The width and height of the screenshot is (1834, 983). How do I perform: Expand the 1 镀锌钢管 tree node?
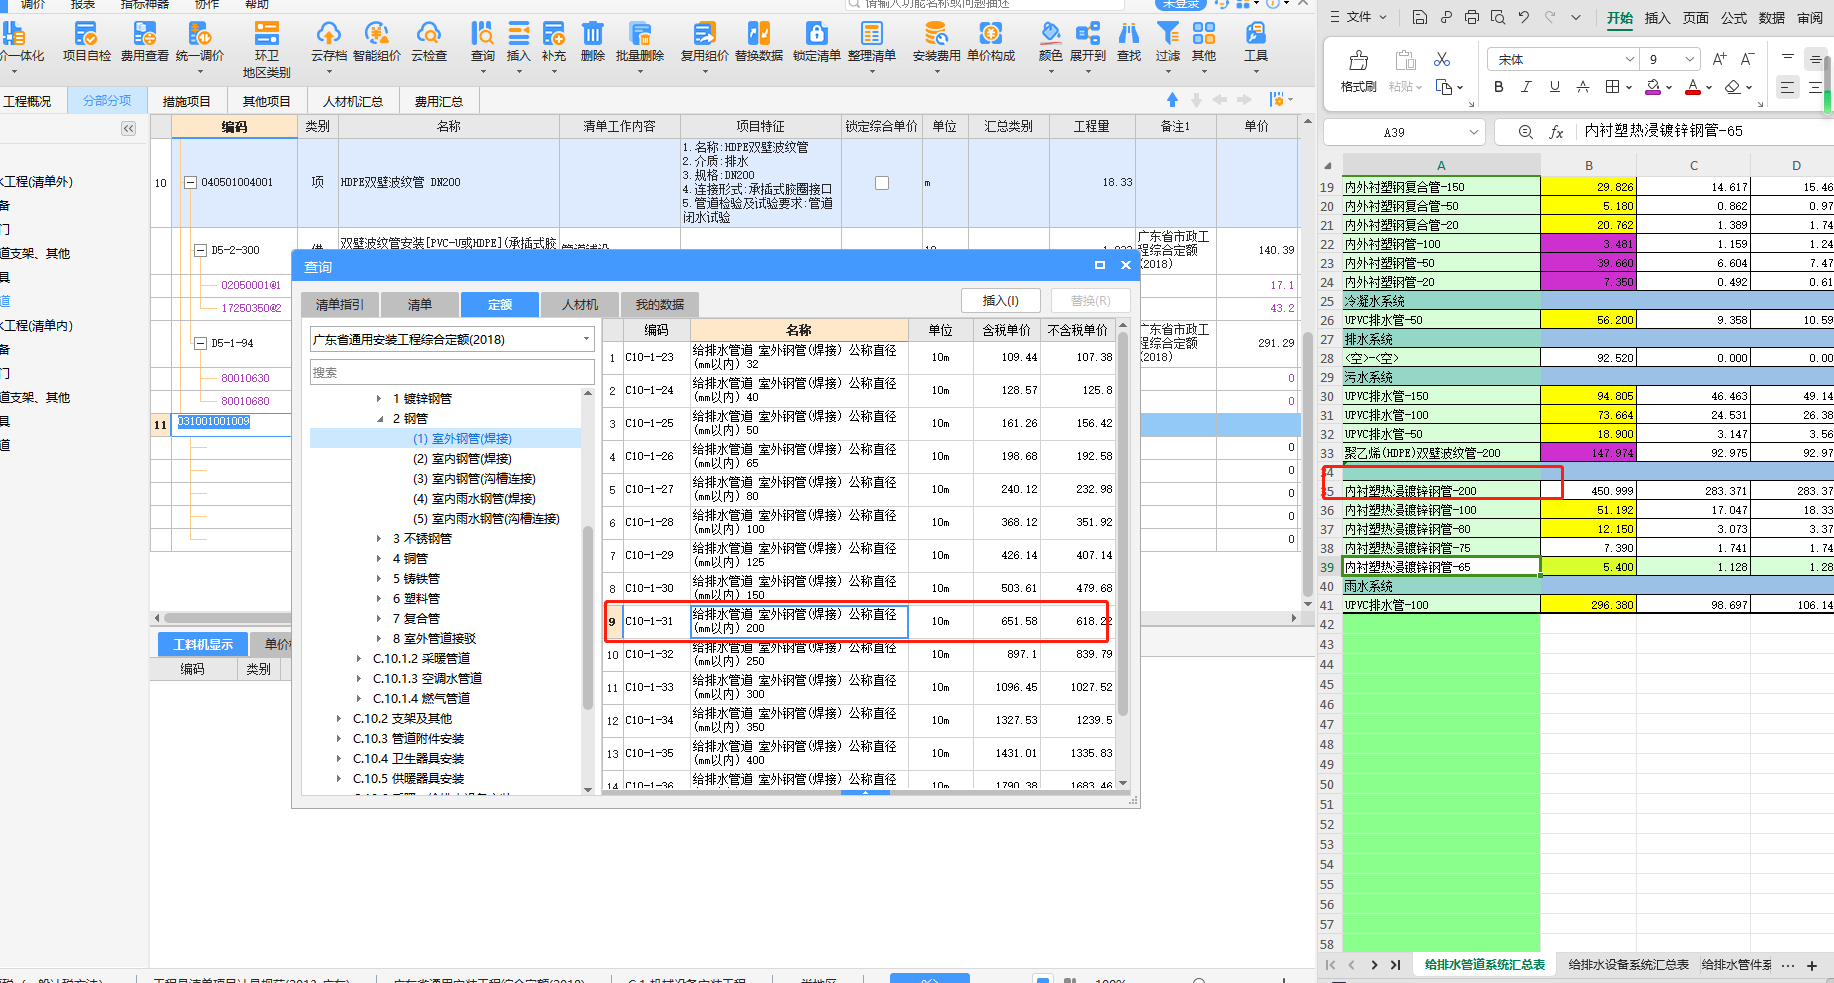(379, 399)
